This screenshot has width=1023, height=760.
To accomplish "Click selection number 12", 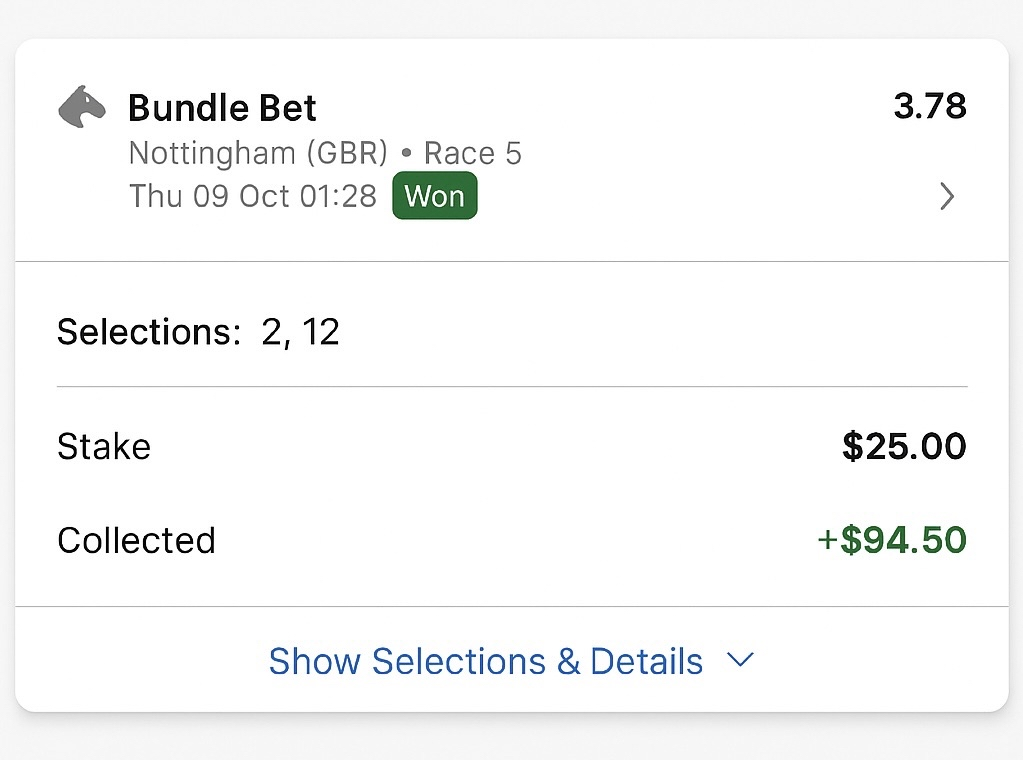I will pos(321,332).
